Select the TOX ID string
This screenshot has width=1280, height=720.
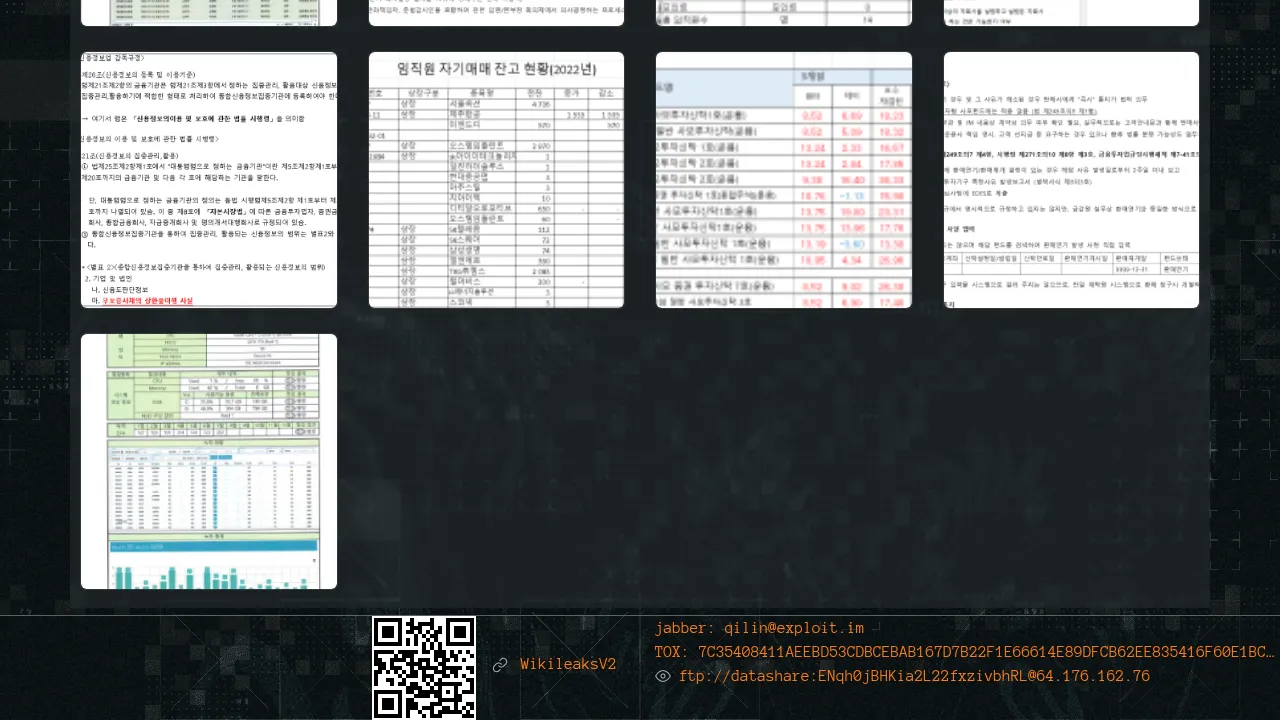click(x=964, y=652)
